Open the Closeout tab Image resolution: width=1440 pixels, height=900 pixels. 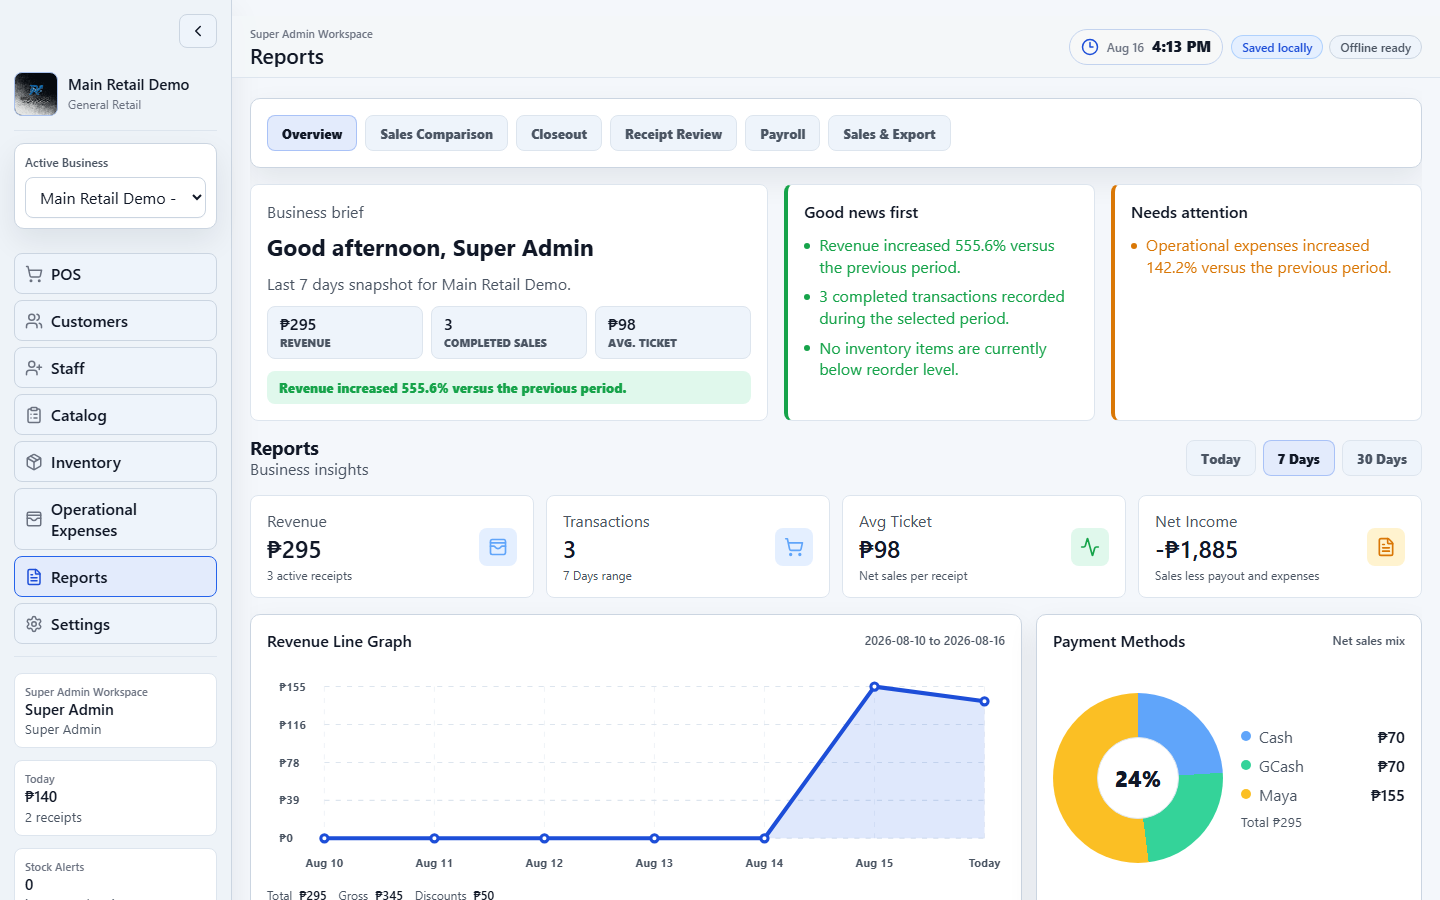(x=559, y=133)
